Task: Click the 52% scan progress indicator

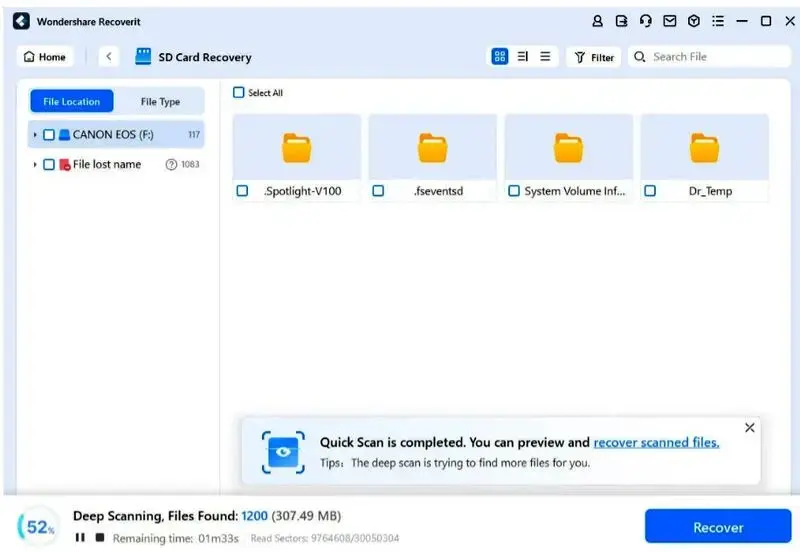Action: [39, 526]
